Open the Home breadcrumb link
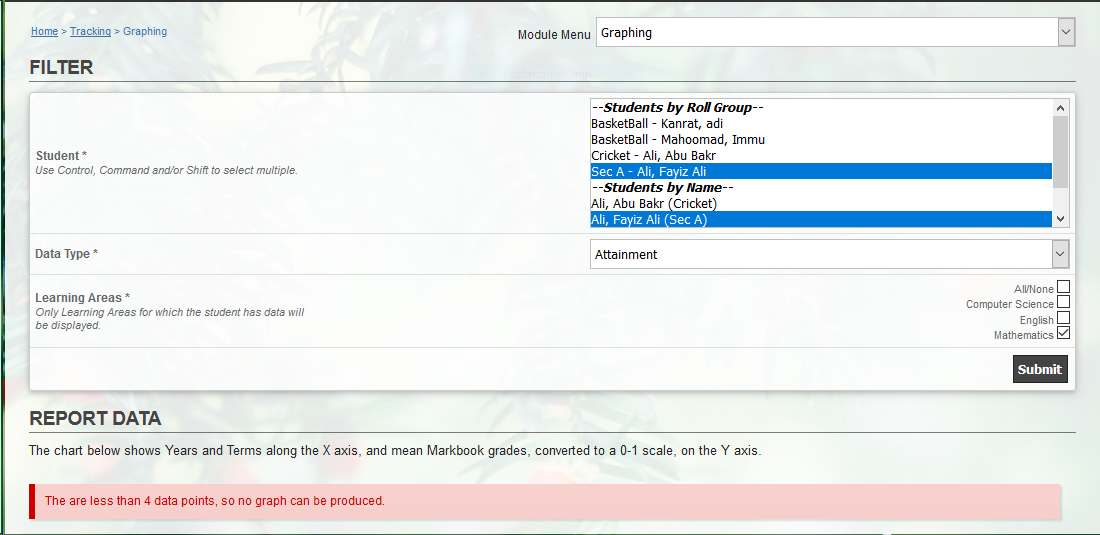1100x535 pixels. click(x=44, y=32)
